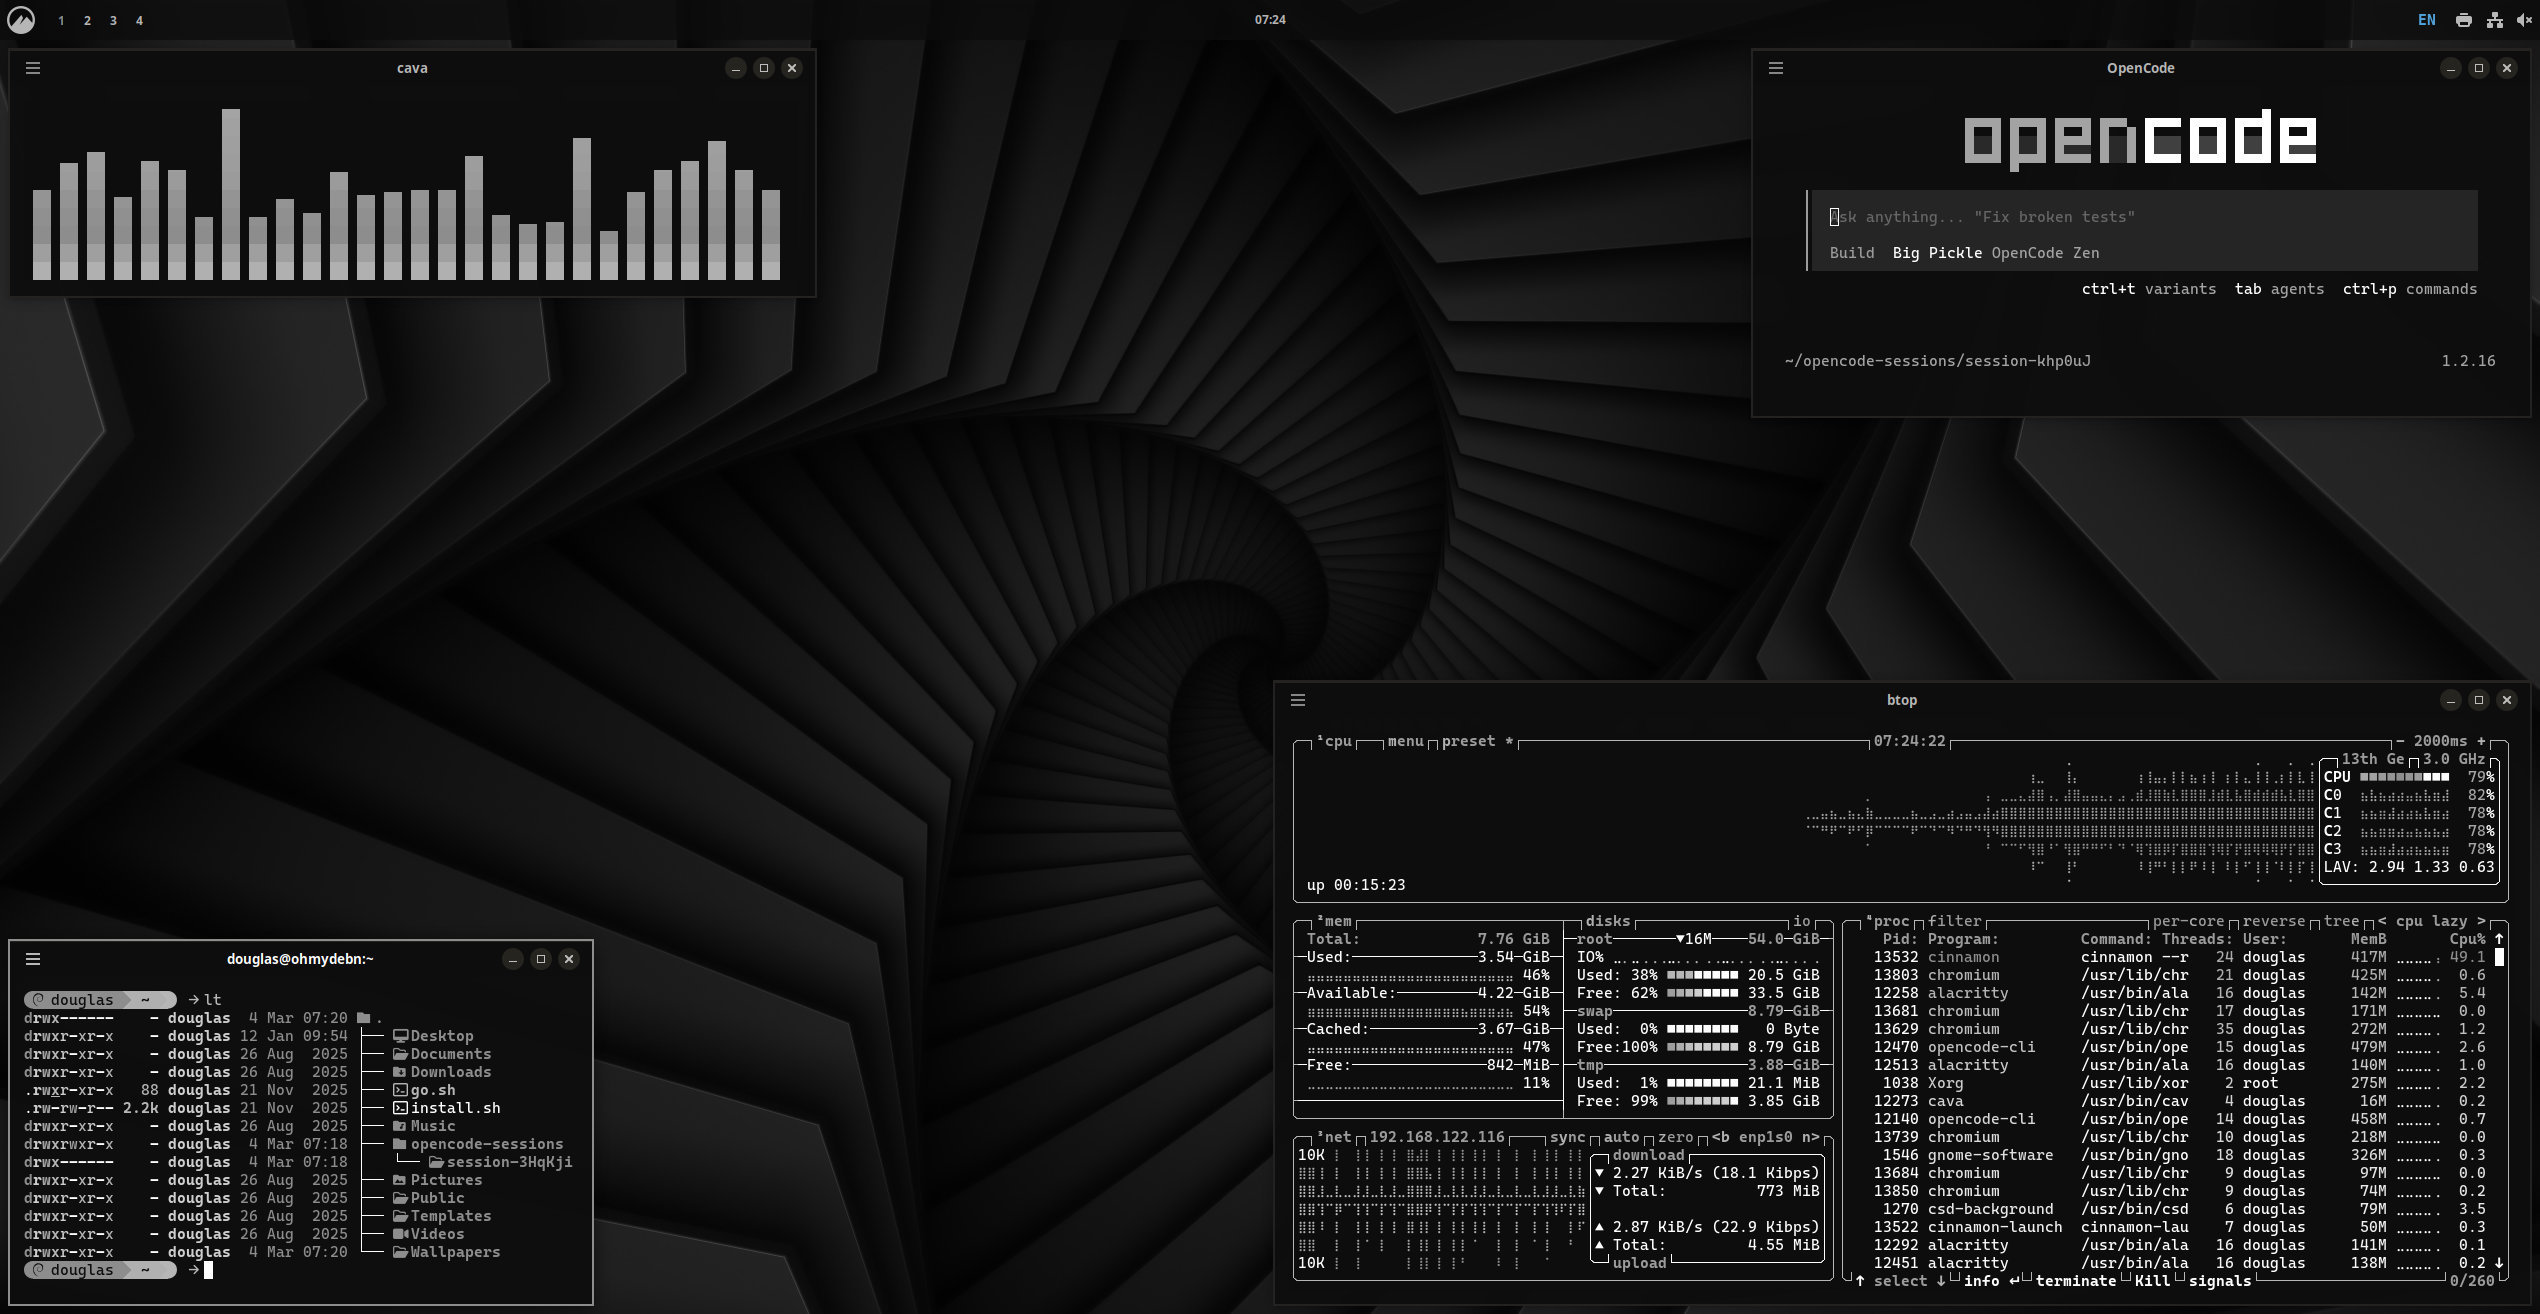Click the mountain logo menu icon in panel
This screenshot has height=1314, width=2540.
coord(21,20)
